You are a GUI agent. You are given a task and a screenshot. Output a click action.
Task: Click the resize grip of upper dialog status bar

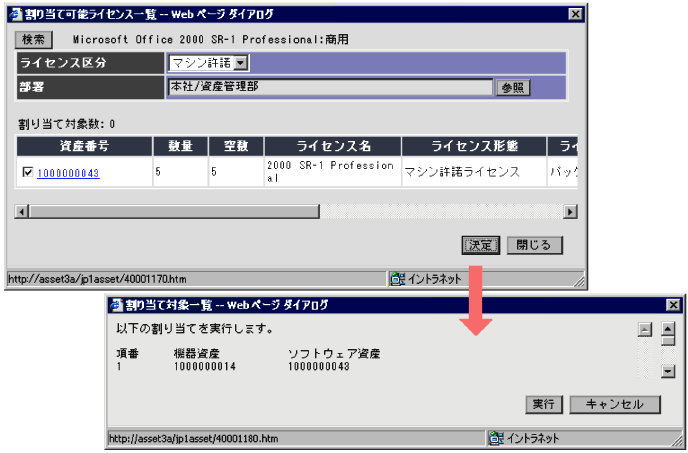(x=579, y=281)
